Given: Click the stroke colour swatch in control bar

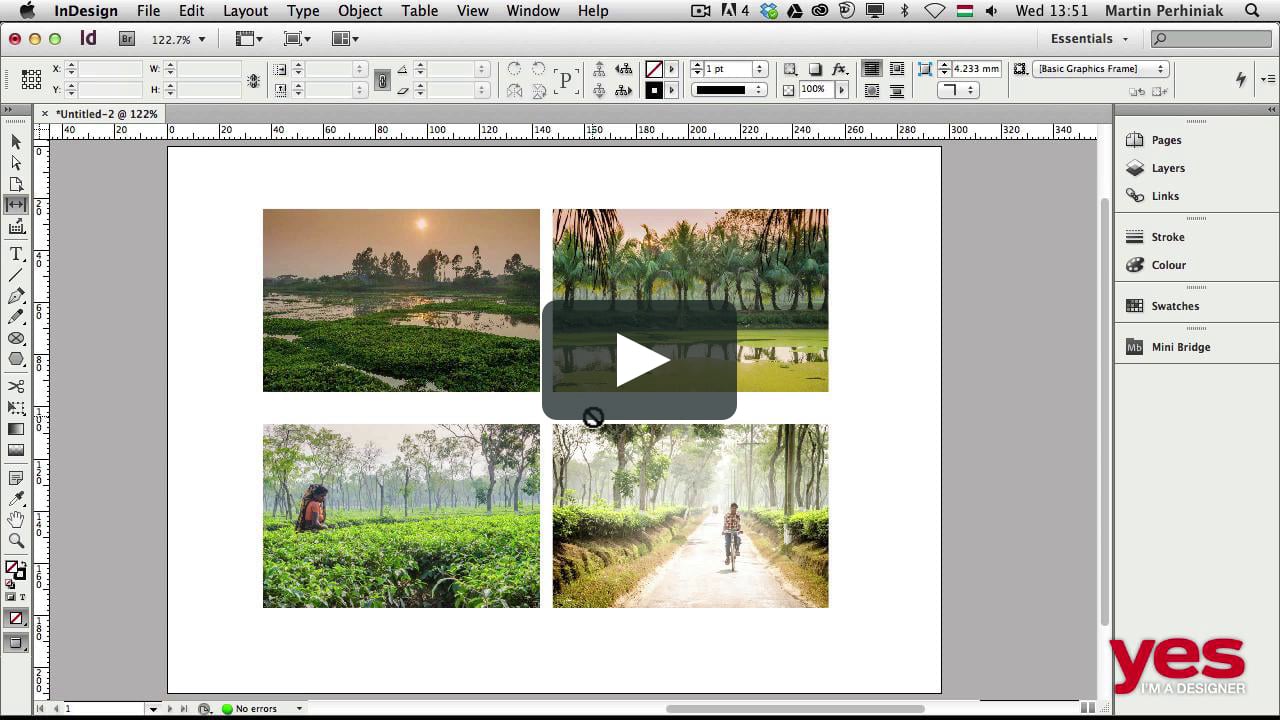Looking at the screenshot, I should [654, 90].
